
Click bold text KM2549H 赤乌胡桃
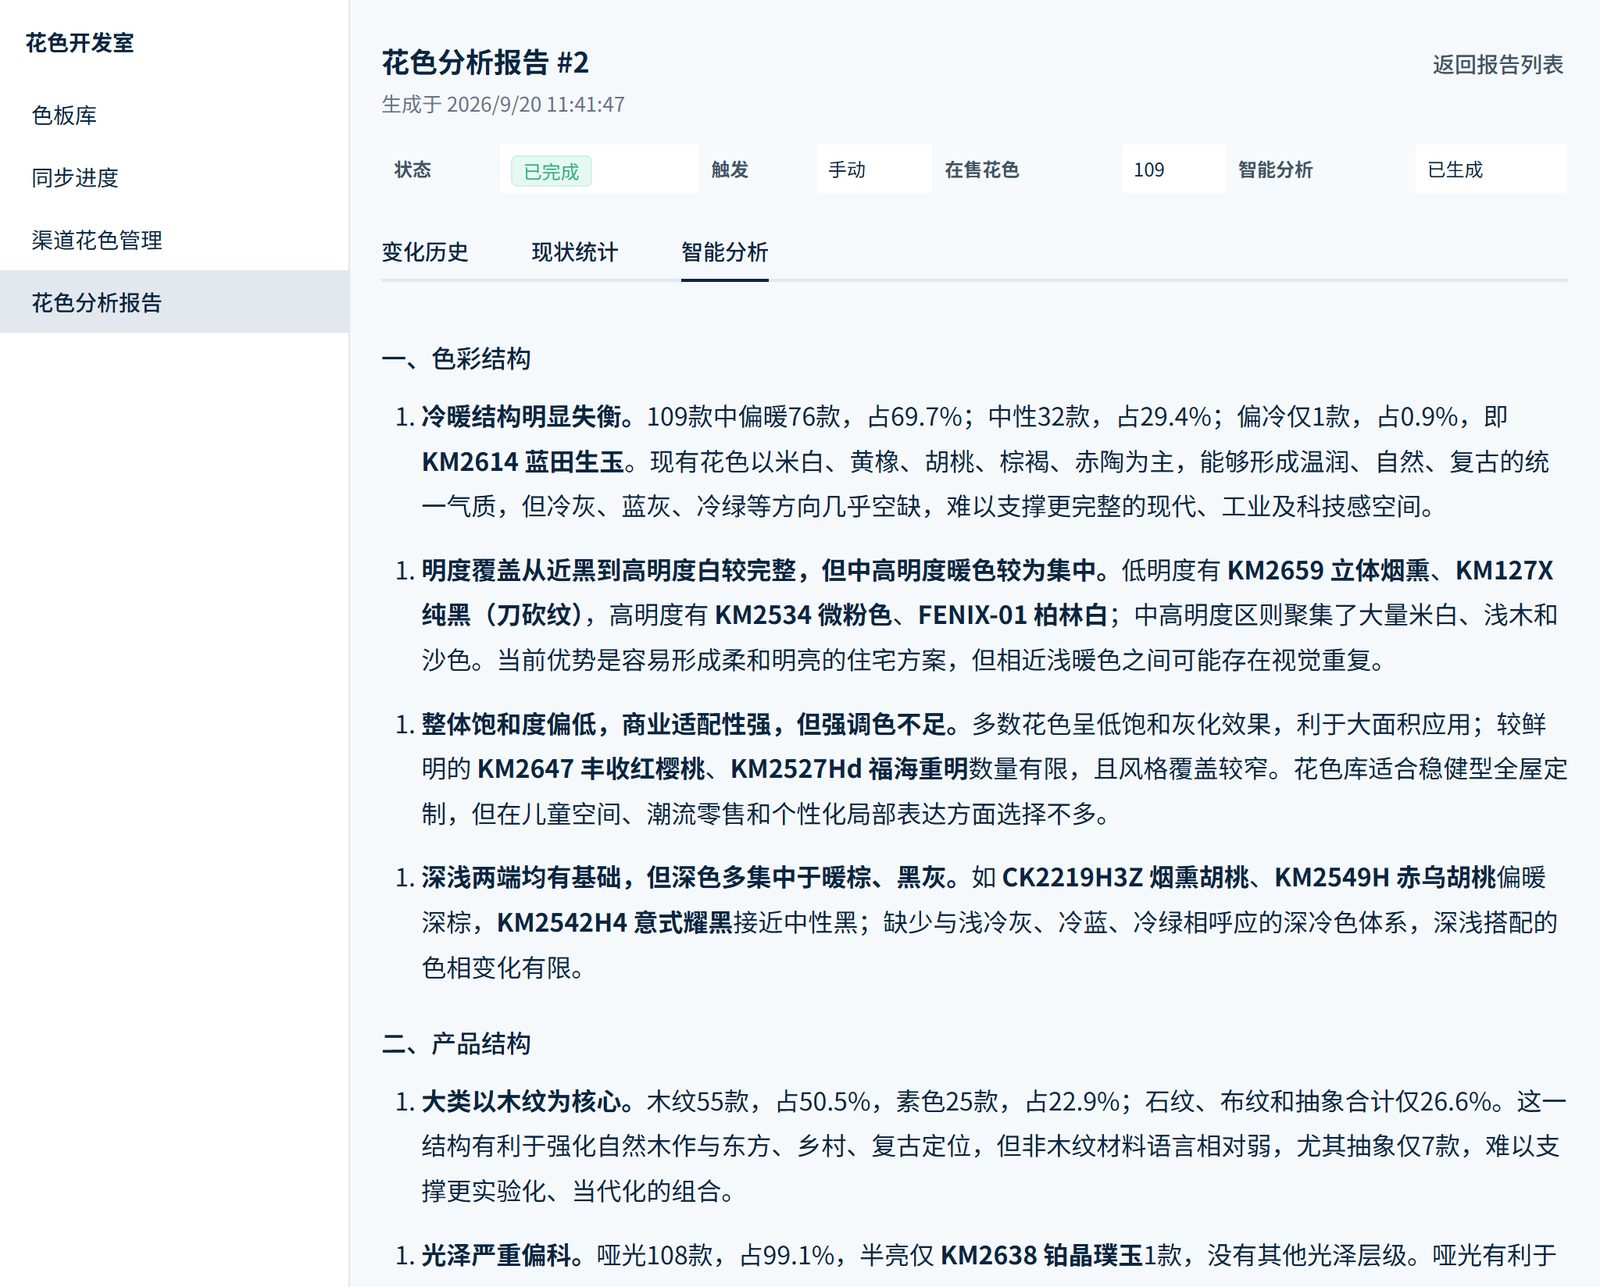click(x=1385, y=877)
